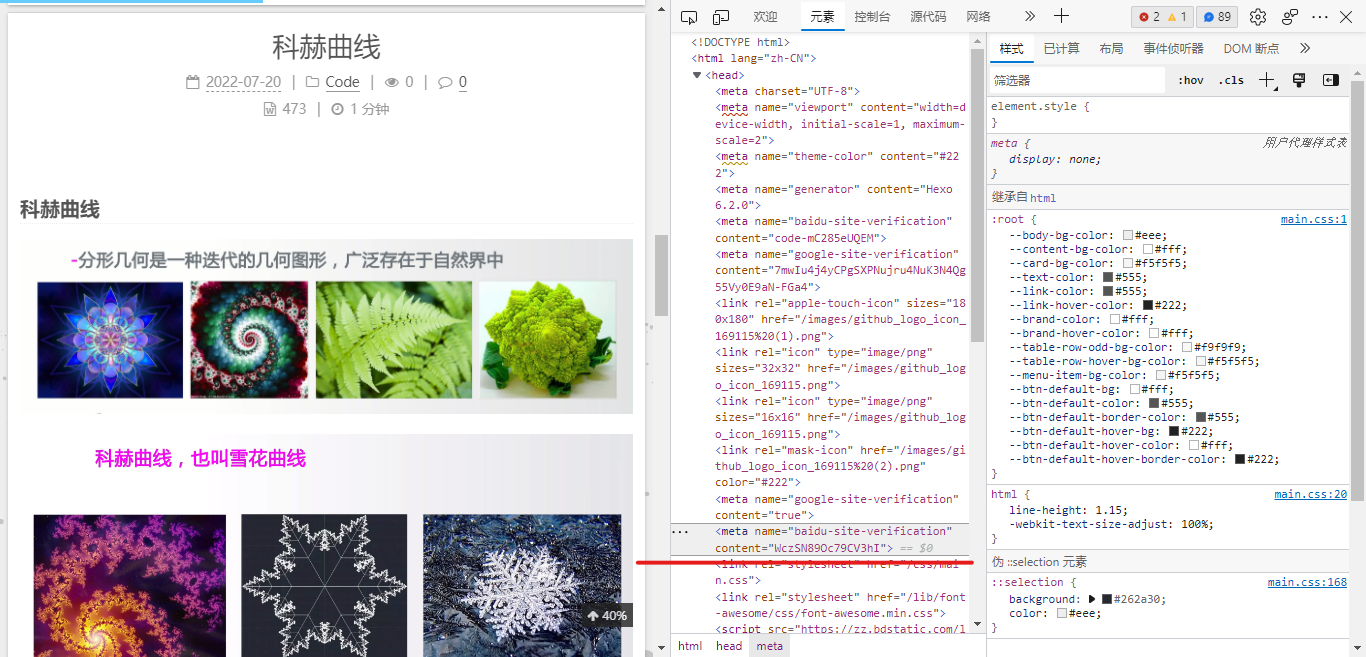This screenshot has width=1366, height=657.
Task: Click folder icon beside Code category
Action: 313,82
